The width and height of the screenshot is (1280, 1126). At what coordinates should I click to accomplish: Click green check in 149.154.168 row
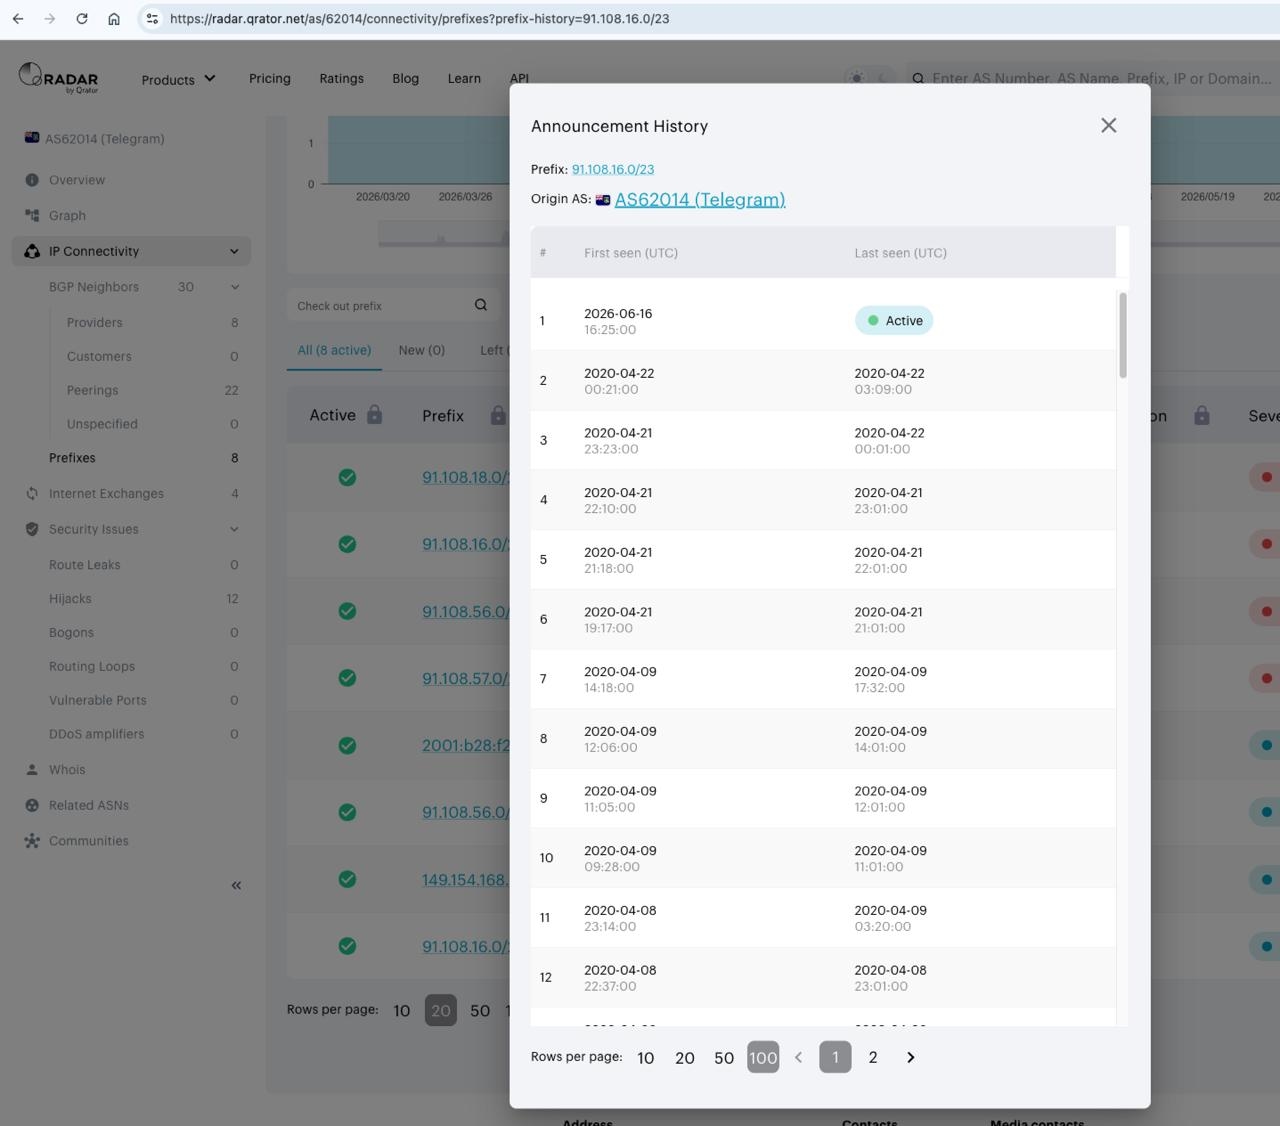point(347,879)
